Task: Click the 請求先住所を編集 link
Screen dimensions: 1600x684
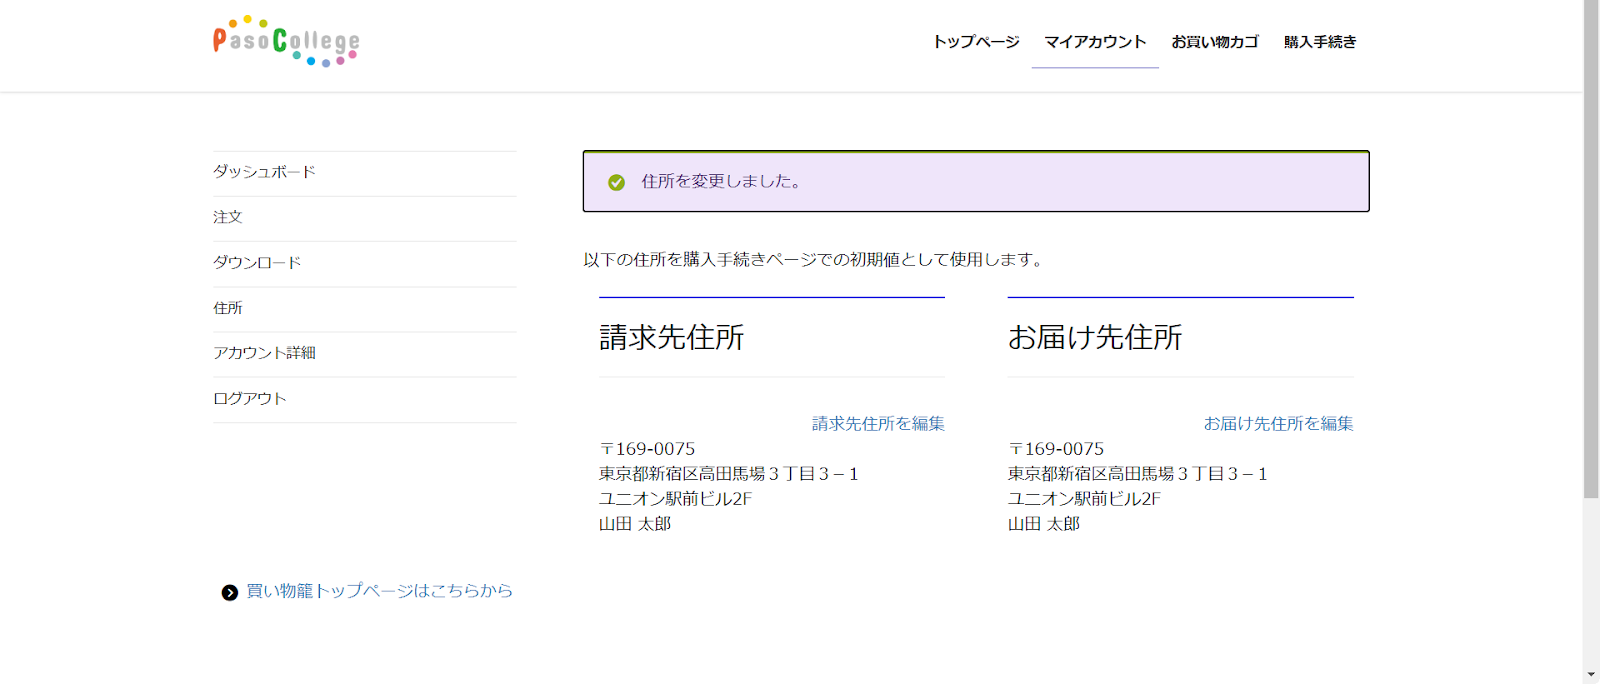Action: pyautogui.click(x=878, y=424)
